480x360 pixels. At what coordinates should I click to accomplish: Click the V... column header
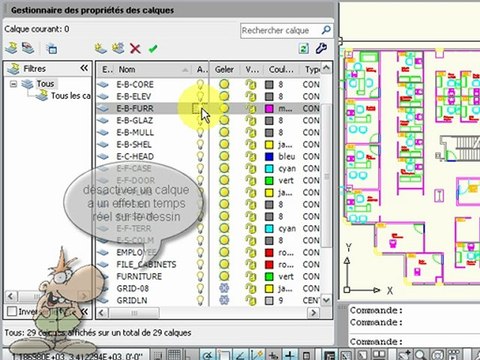252,69
